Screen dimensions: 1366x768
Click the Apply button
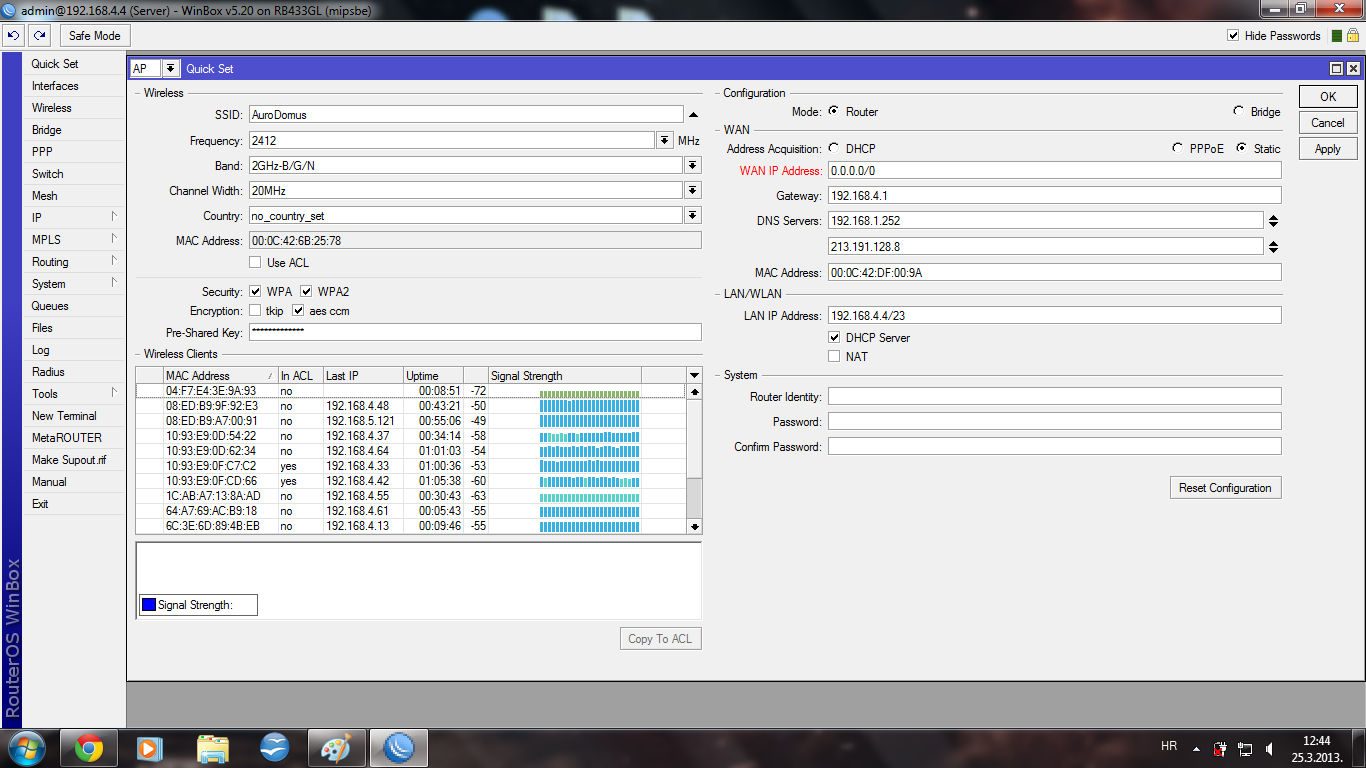(x=1328, y=149)
